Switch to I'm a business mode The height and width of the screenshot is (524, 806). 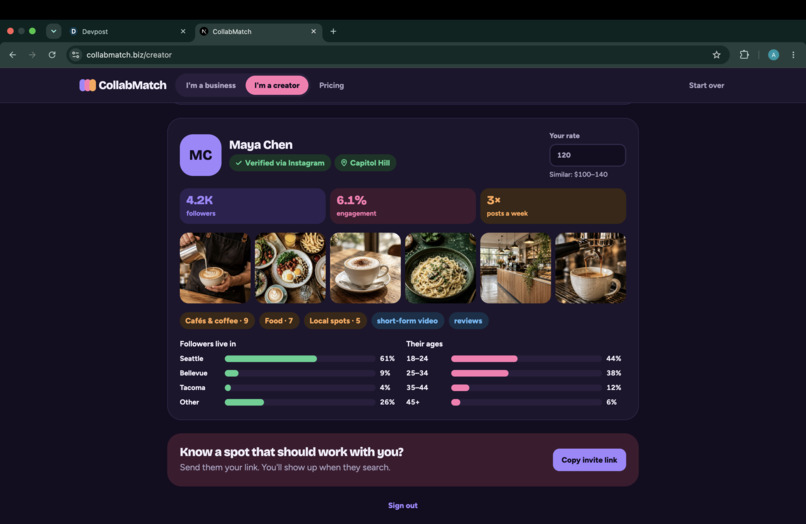click(211, 85)
